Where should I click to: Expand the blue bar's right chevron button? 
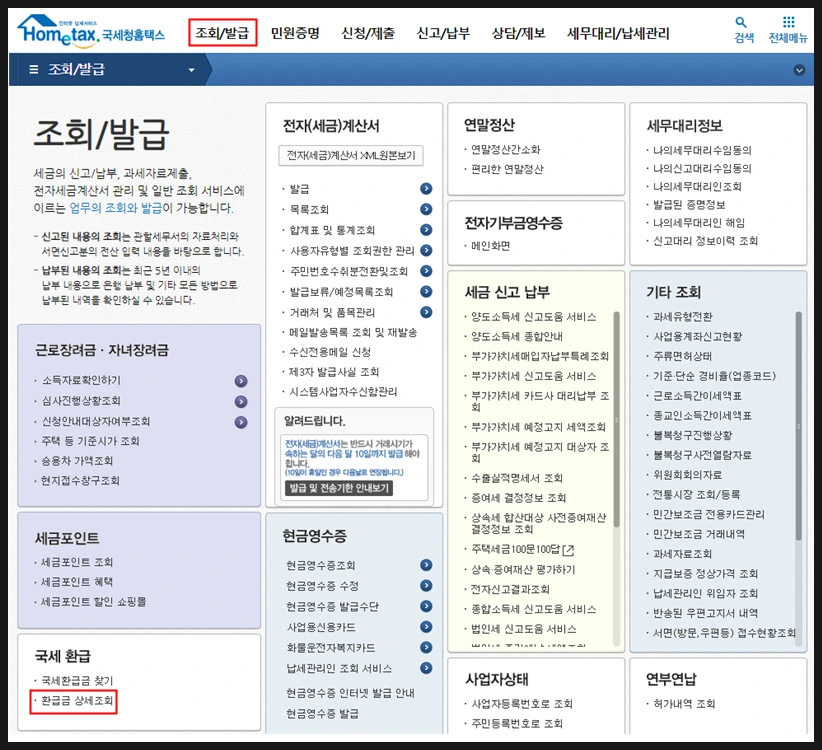click(799, 70)
